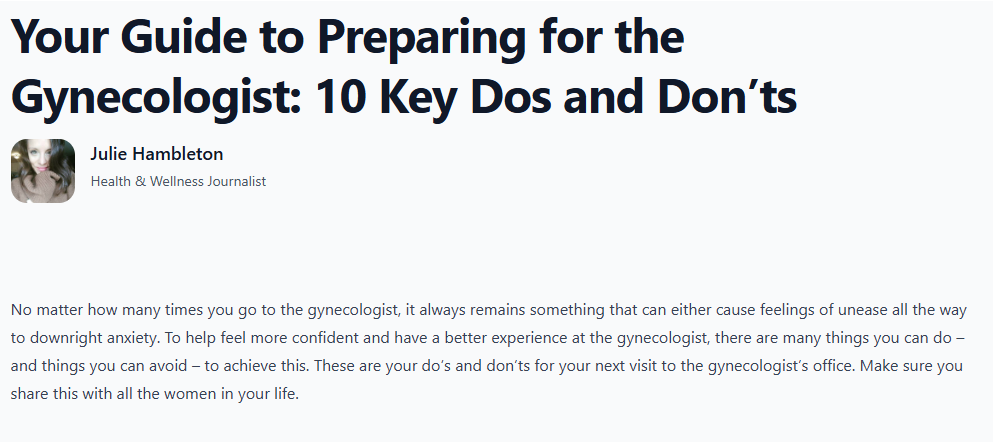This screenshot has width=993, height=442.
Task: Click the closing words "in your life"
Action: [261, 394]
